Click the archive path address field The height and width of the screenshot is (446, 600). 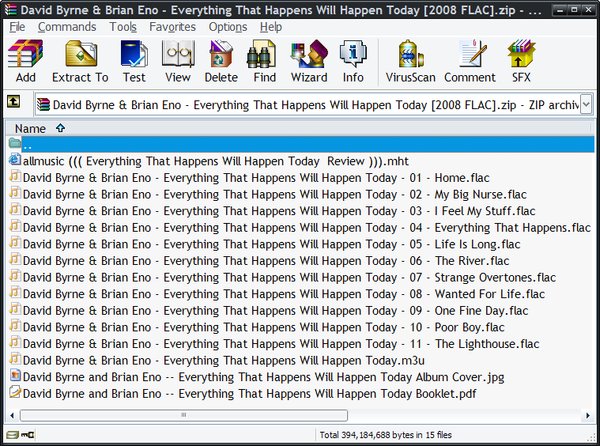[308, 104]
